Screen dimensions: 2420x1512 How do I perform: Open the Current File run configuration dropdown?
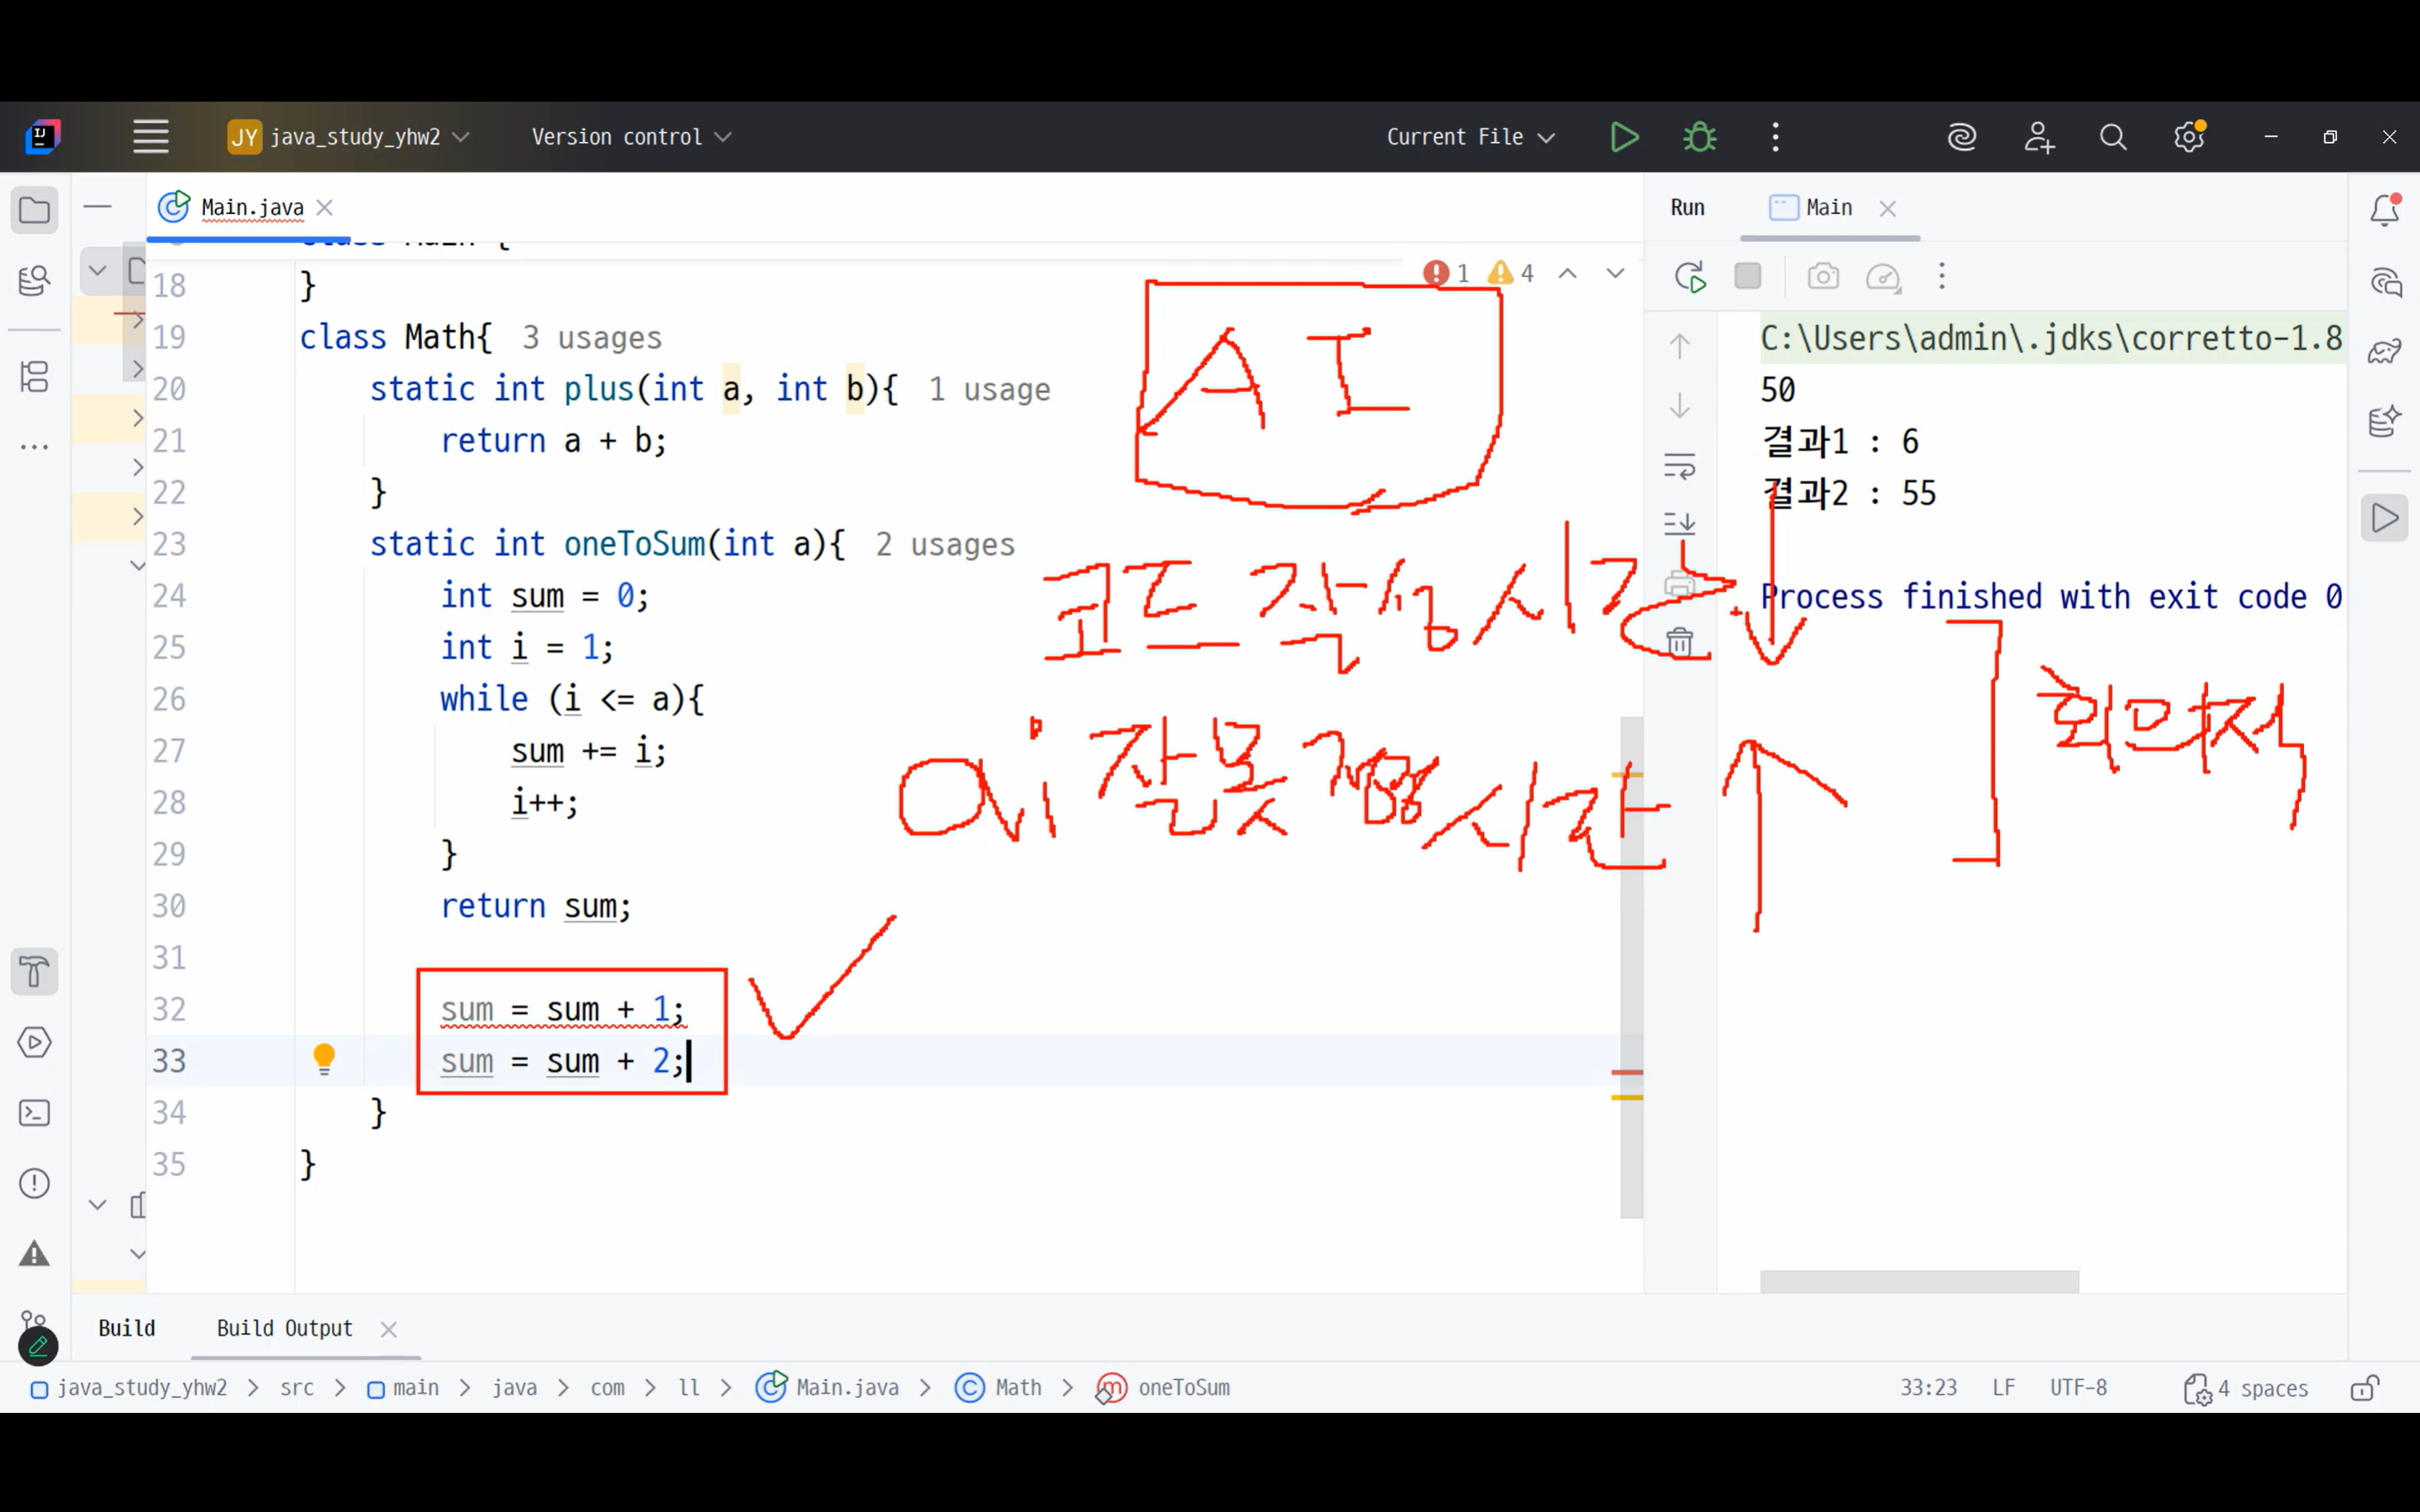click(1471, 137)
